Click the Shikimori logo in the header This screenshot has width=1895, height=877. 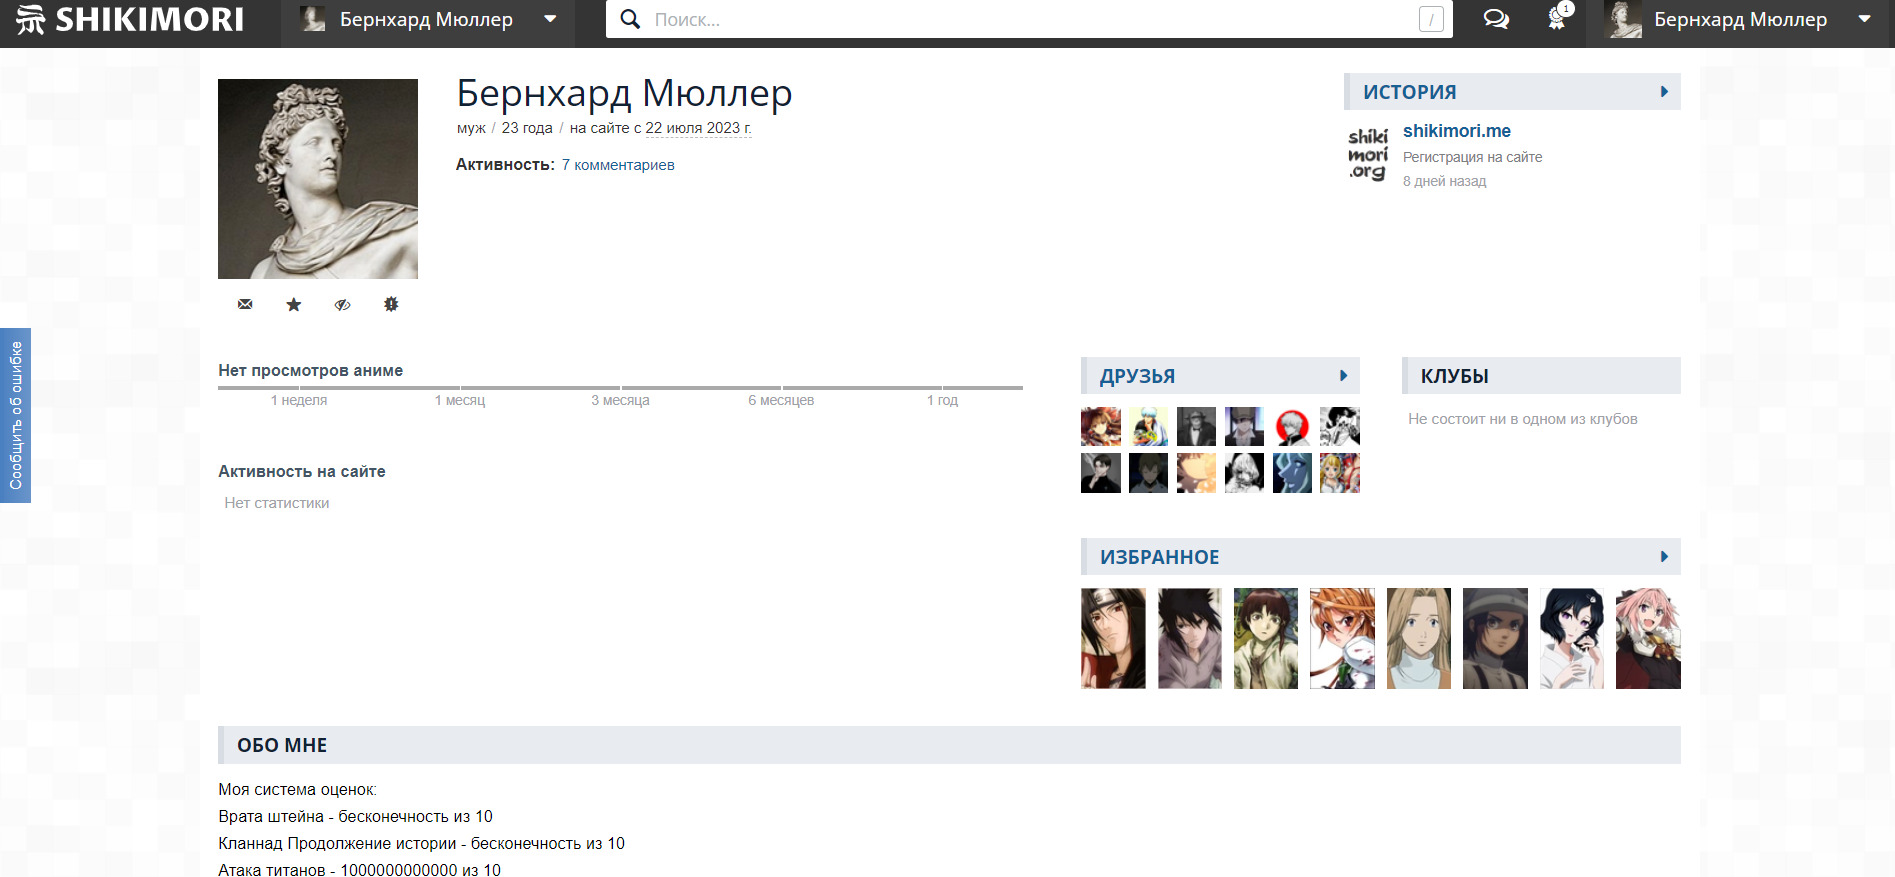point(130,19)
